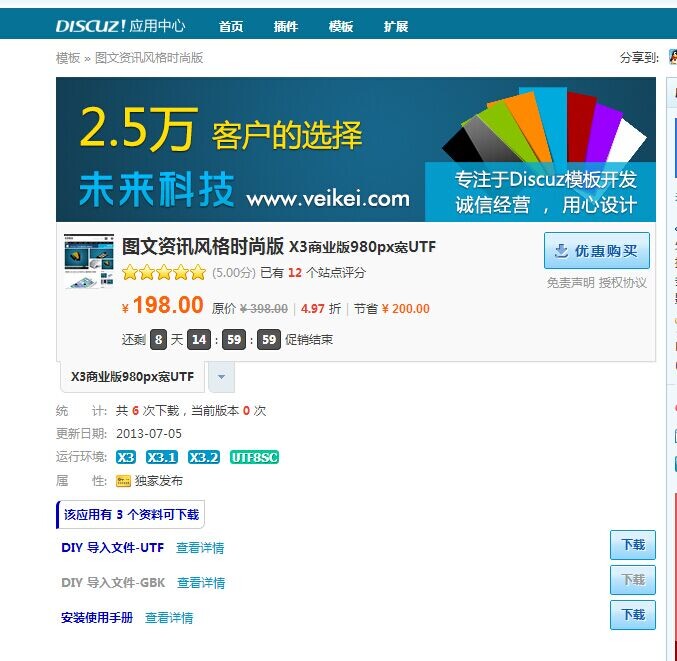Click the template title 图文资讯风格时尚版
This screenshot has height=661, width=677.
pos(203,246)
